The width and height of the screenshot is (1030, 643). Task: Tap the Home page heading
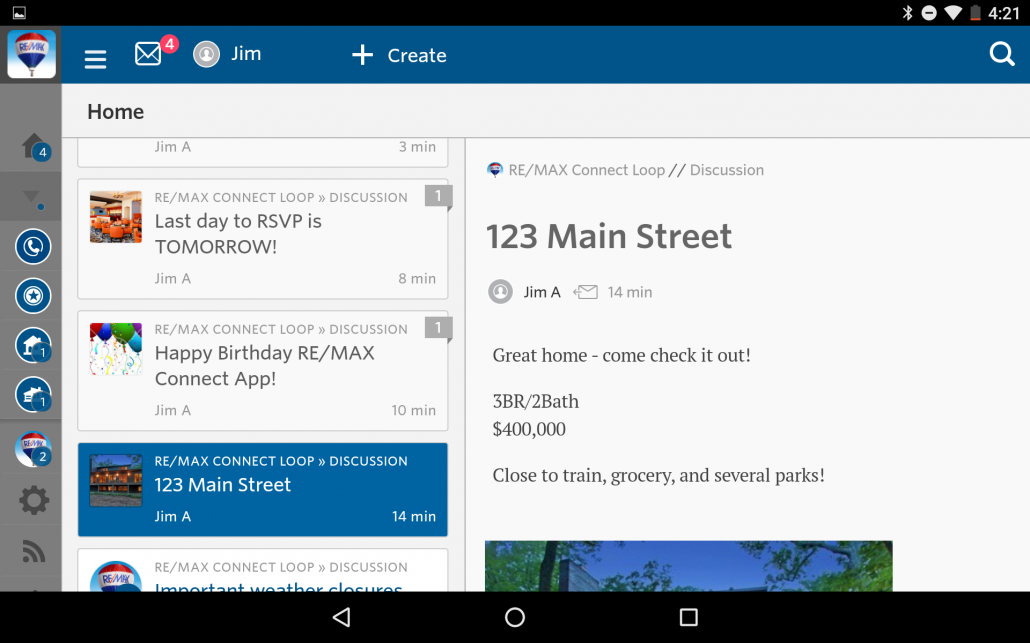tap(116, 112)
